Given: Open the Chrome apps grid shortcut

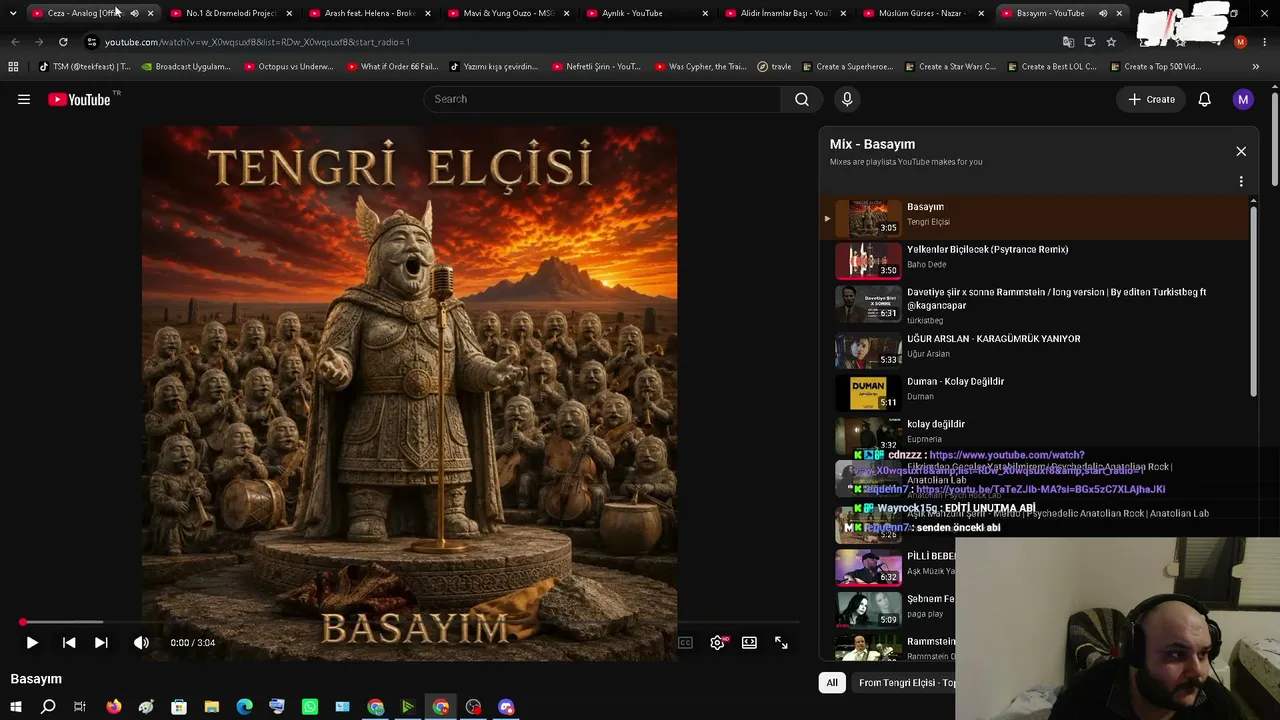Looking at the screenshot, I should pos(13,67).
